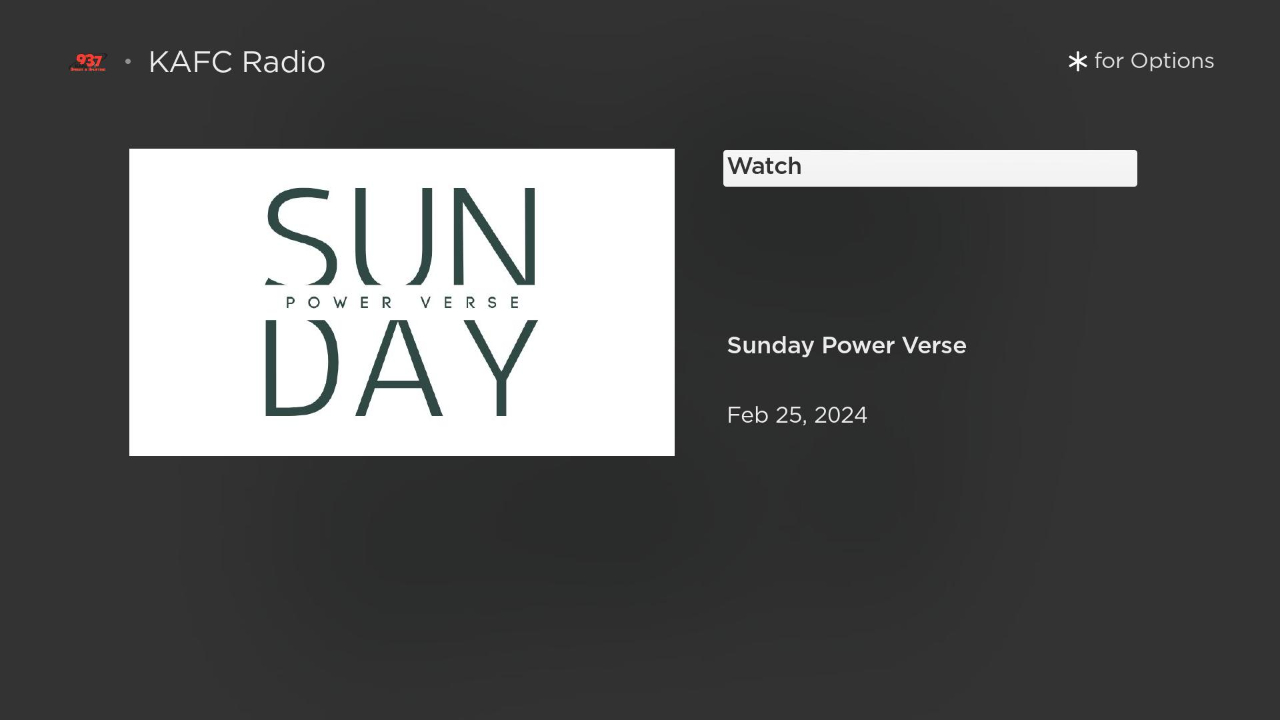Click the "POWER VERSE" text in the artwork
Screen dimensions: 1280x720
pyautogui.click(x=402, y=302)
